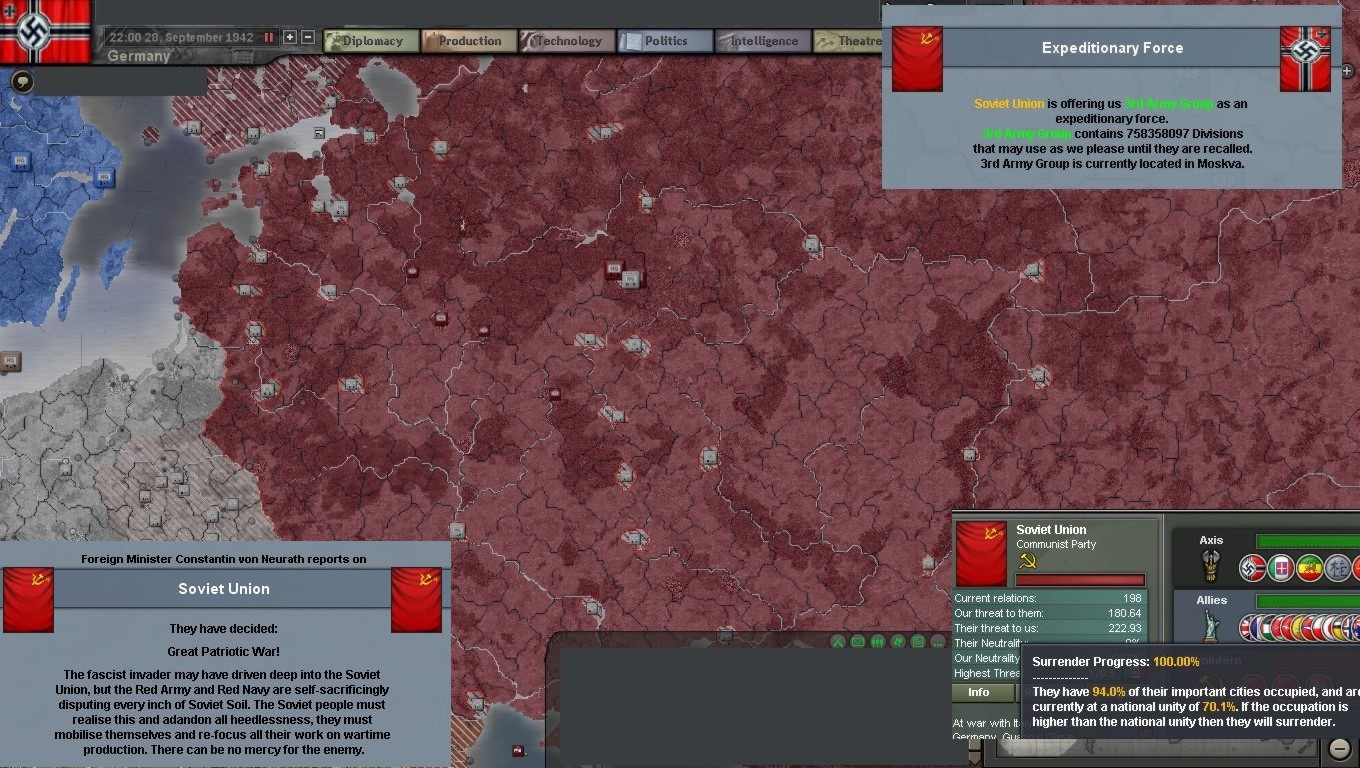The image size is (1360, 768).
Task: Click the 'Great Patriotic War!' decision text
Action: [x=224, y=651]
